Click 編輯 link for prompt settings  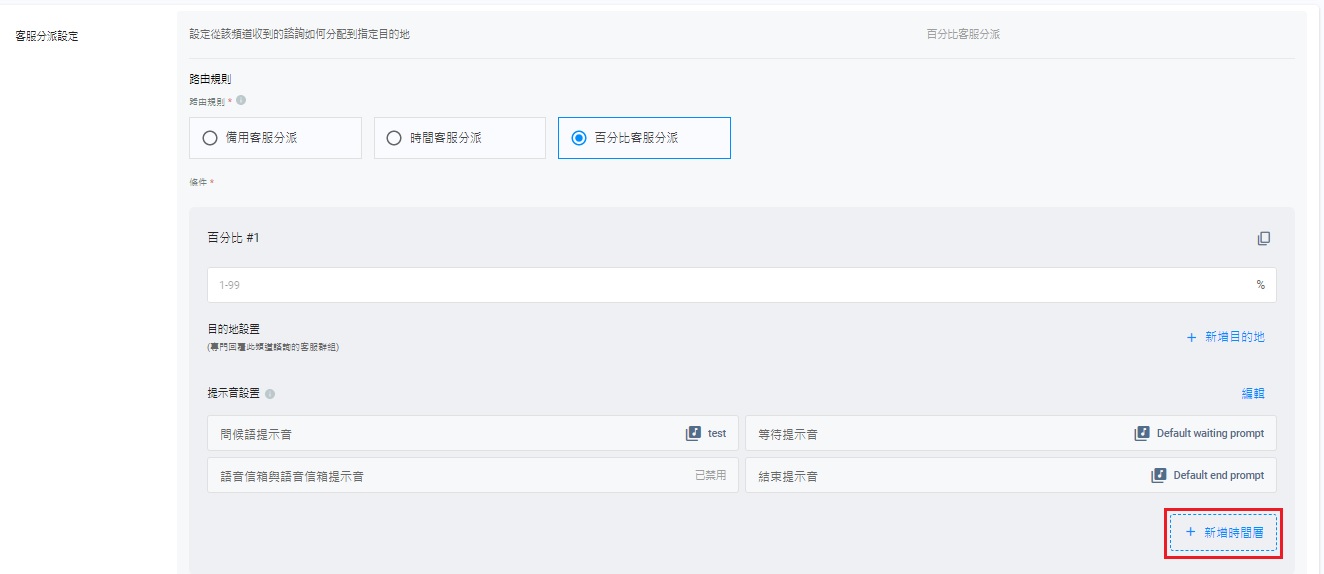tap(1253, 393)
